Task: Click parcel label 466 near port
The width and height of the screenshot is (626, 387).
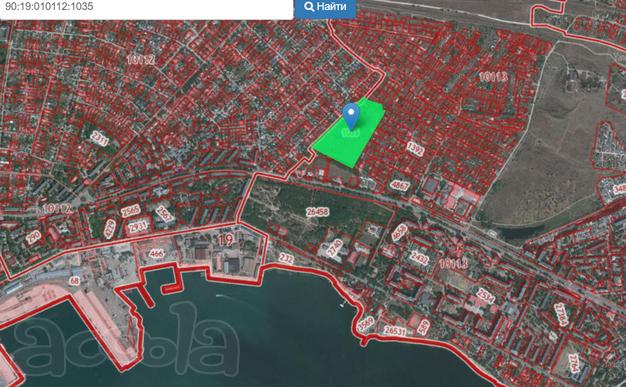Action: (156, 254)
